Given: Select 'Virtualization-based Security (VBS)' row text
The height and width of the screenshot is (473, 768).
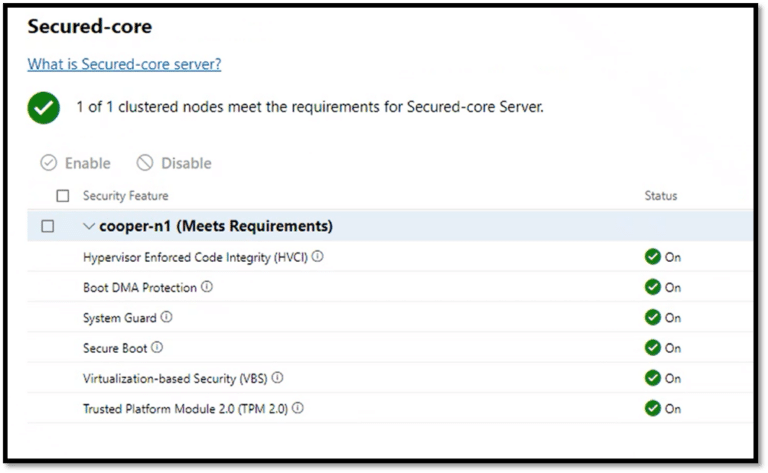Looking at the screenshot, I should [x=175, y=379].
